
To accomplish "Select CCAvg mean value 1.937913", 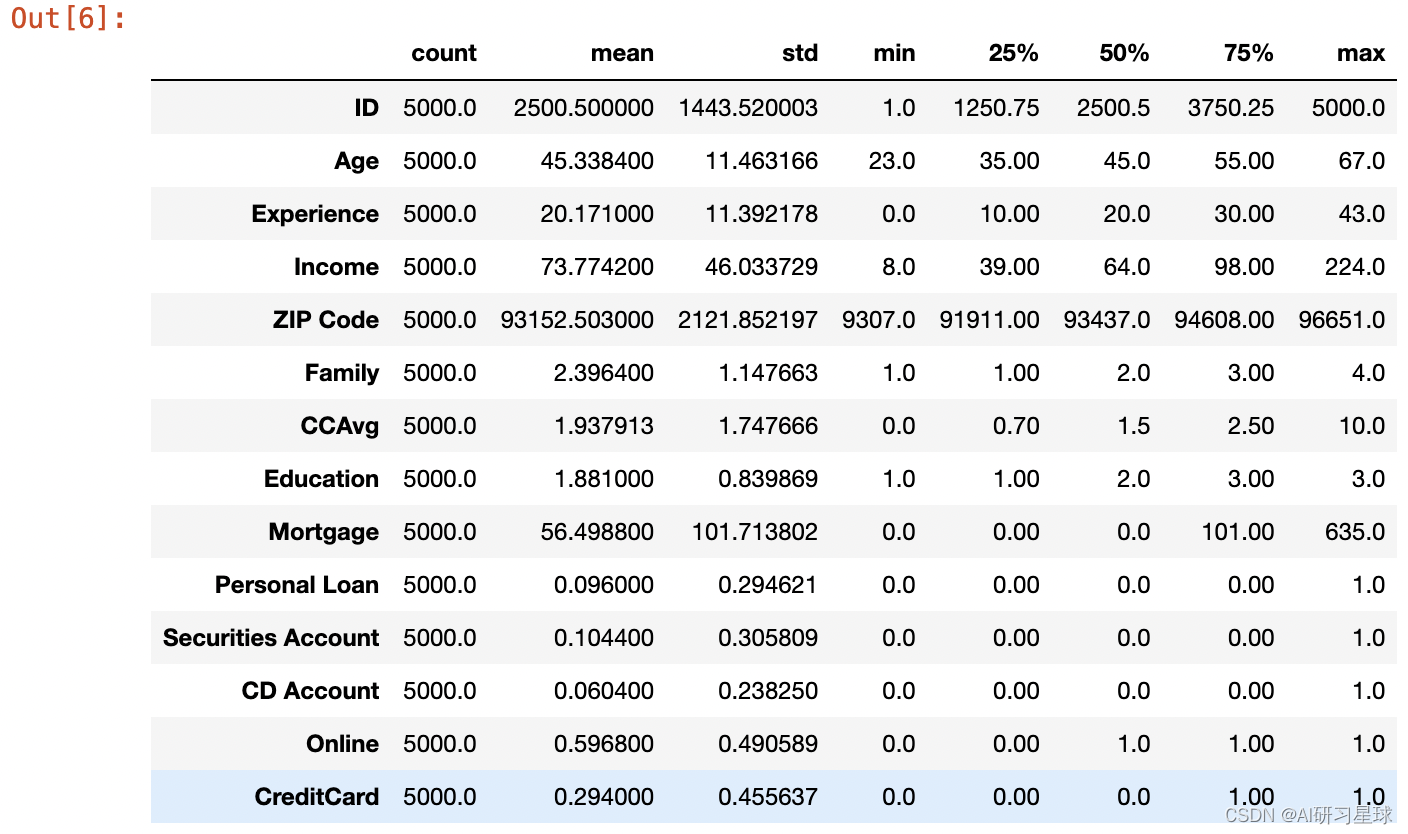I will point(604,426).
